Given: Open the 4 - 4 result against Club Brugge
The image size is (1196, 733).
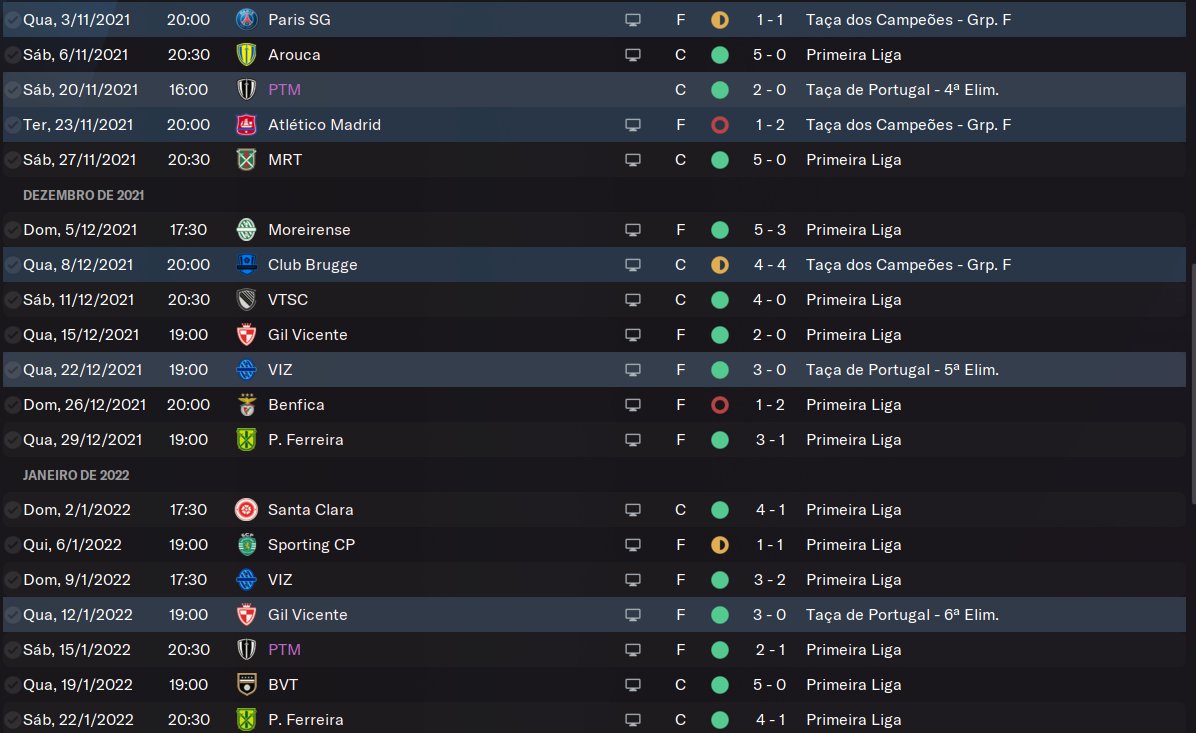Looking at the screenshot, I should pos(770,265).
